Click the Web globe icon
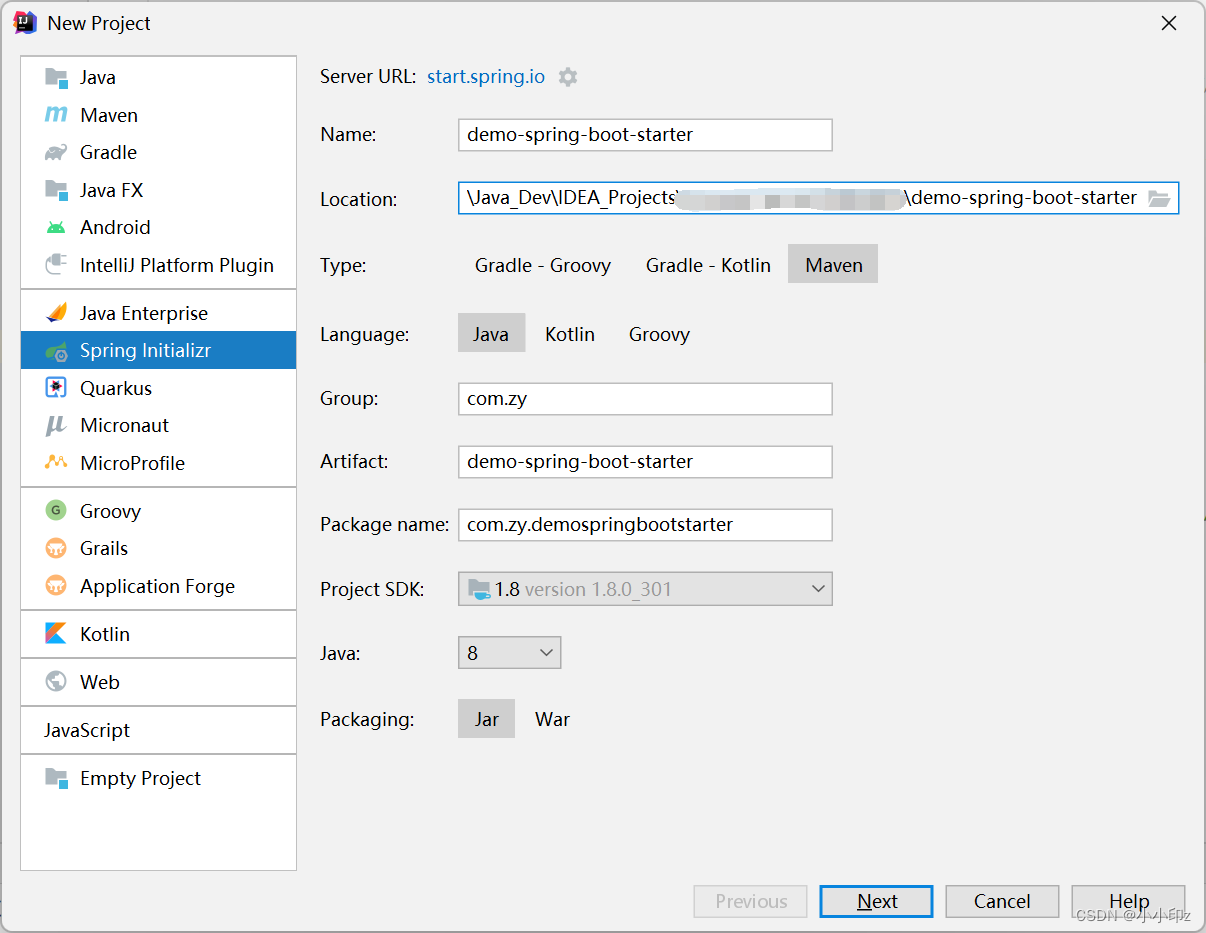Screen dimensions: 1206x933 56,682
